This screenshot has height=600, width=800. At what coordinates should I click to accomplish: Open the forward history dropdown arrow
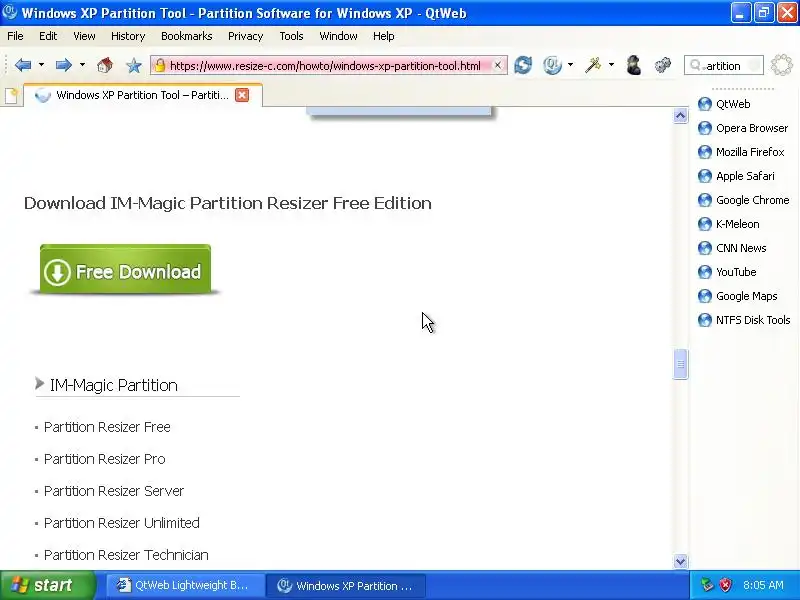point(82,65)
